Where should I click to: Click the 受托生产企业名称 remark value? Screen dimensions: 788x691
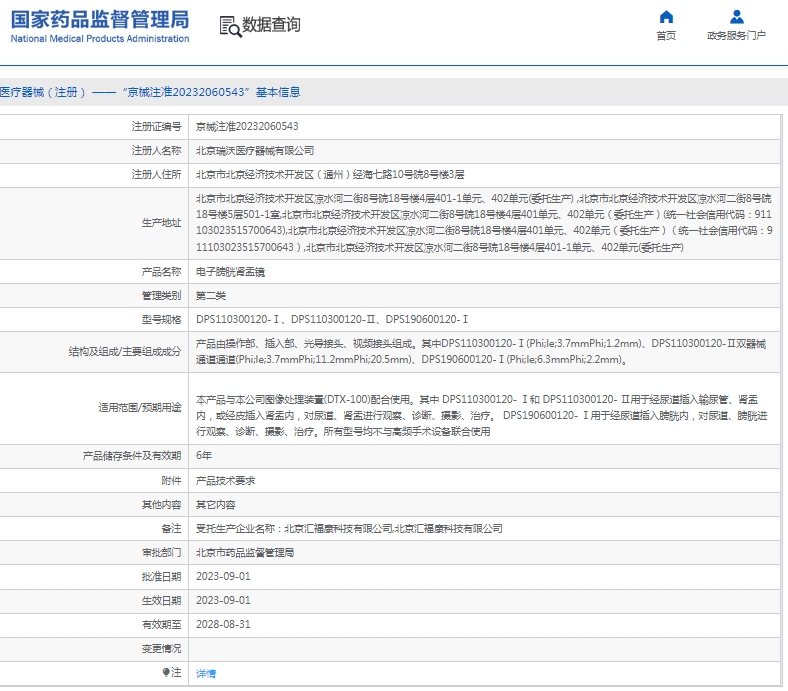[349, 529]
